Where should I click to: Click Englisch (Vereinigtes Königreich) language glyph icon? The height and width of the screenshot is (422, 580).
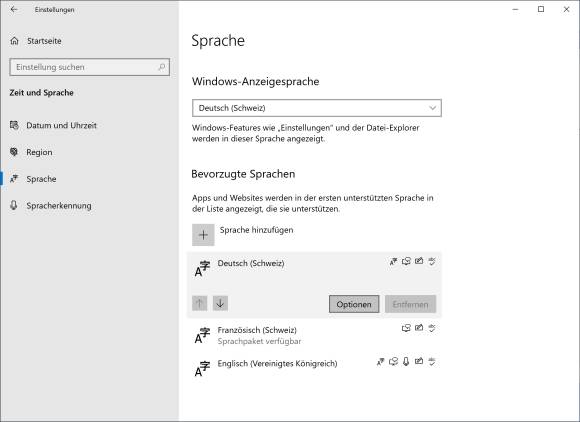(x=202, y=368)
